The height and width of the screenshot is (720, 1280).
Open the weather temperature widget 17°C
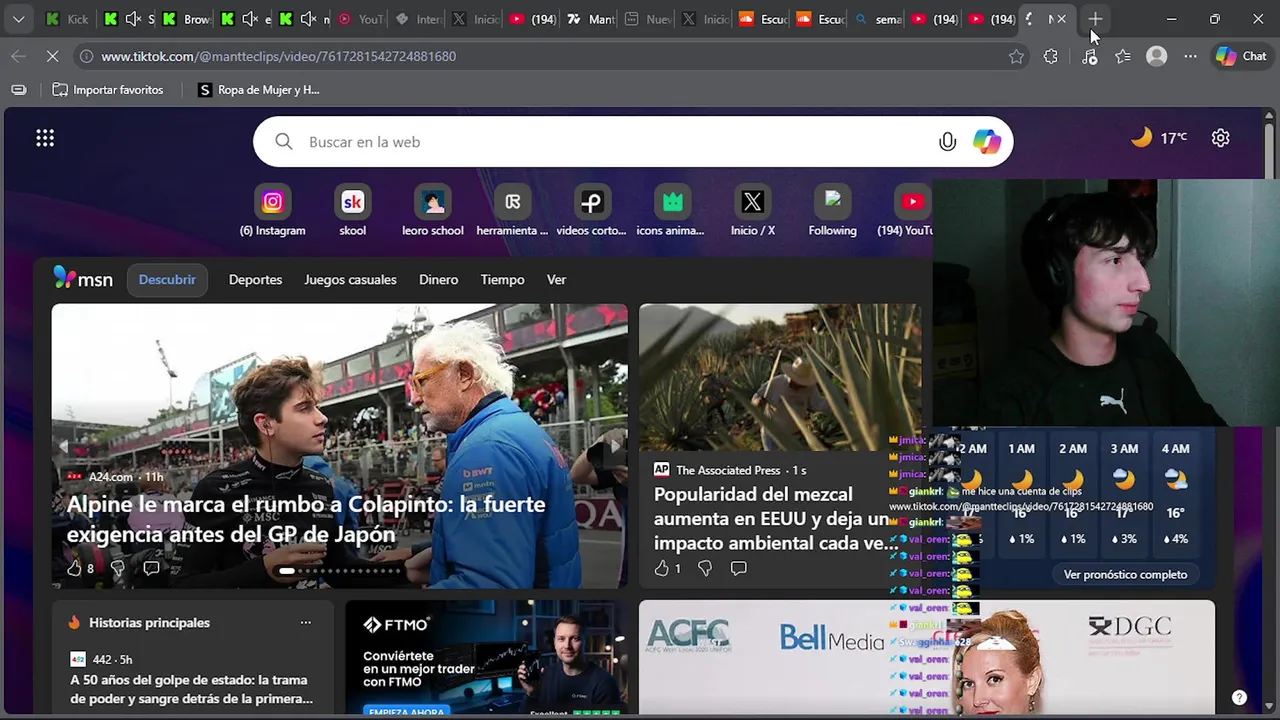(x=1159, y=138)
